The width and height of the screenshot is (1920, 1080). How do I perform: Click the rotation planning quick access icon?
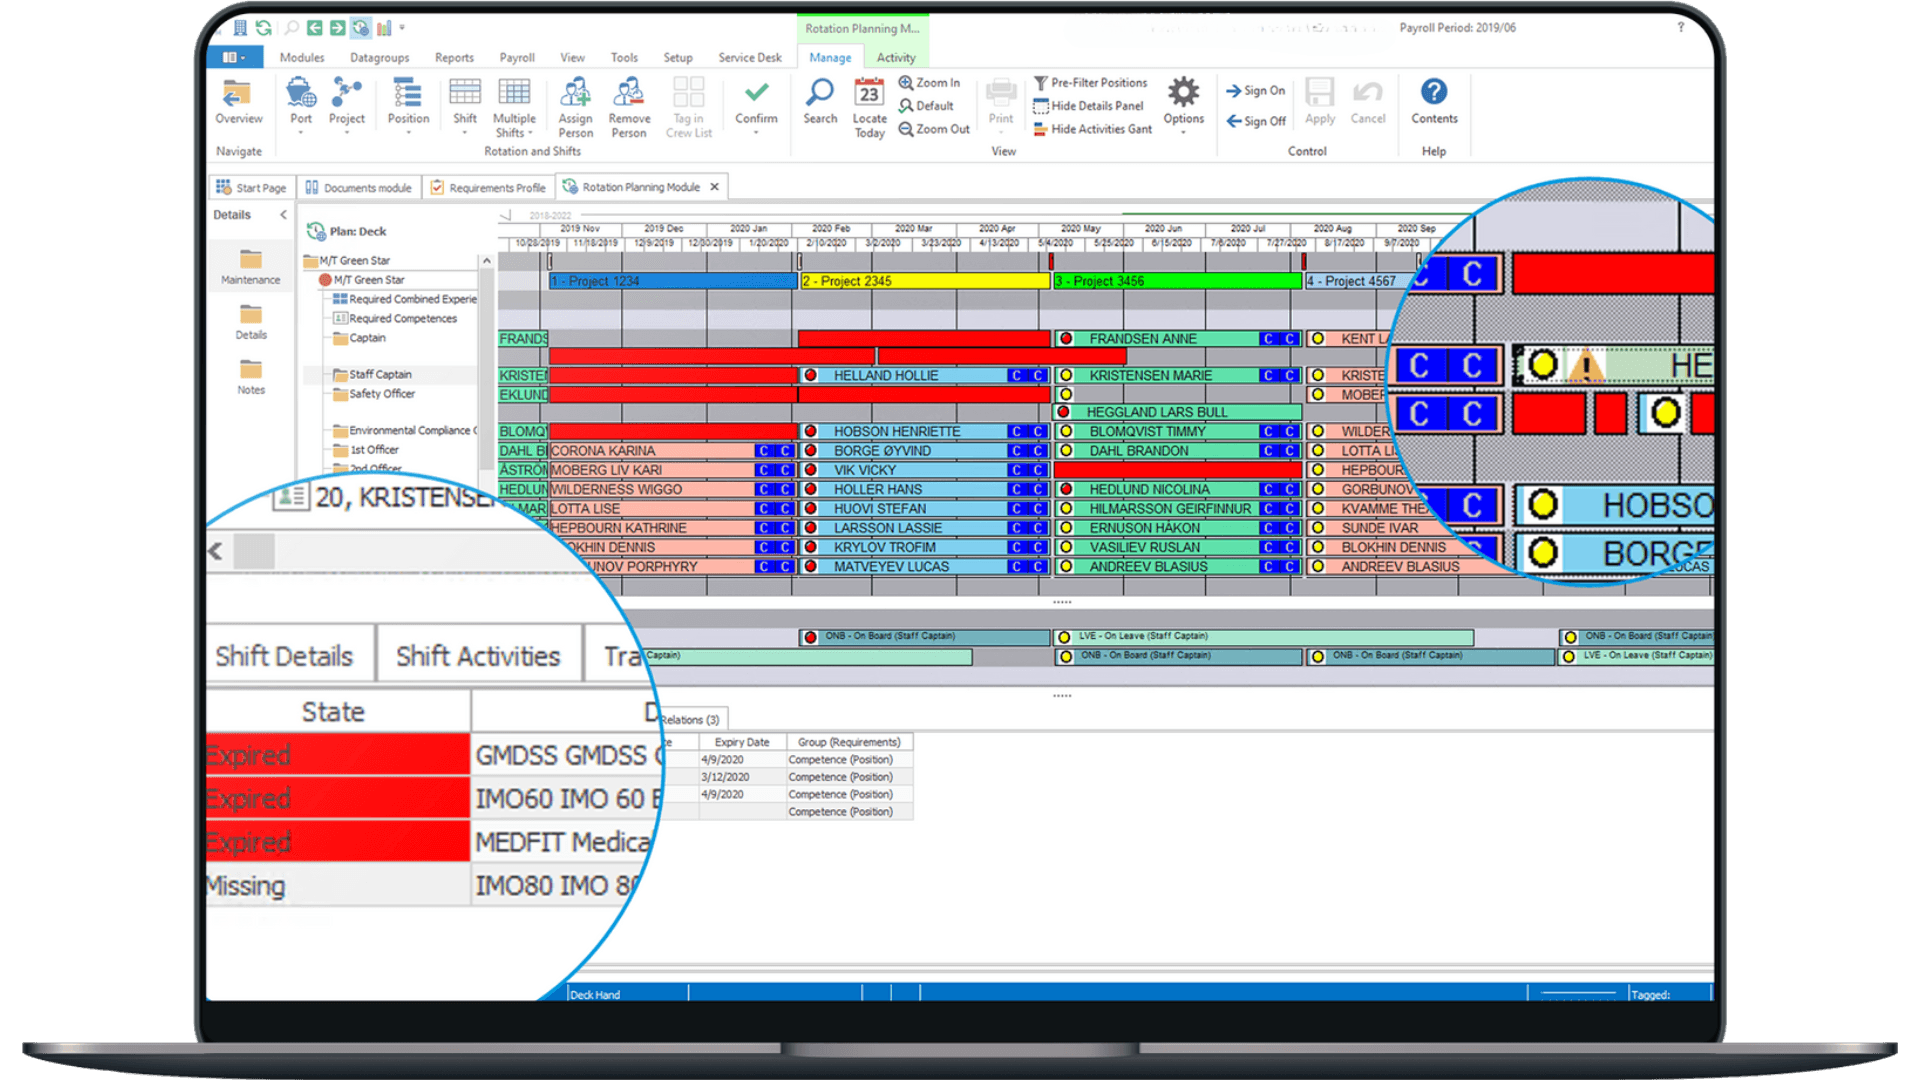pos(361,28)
